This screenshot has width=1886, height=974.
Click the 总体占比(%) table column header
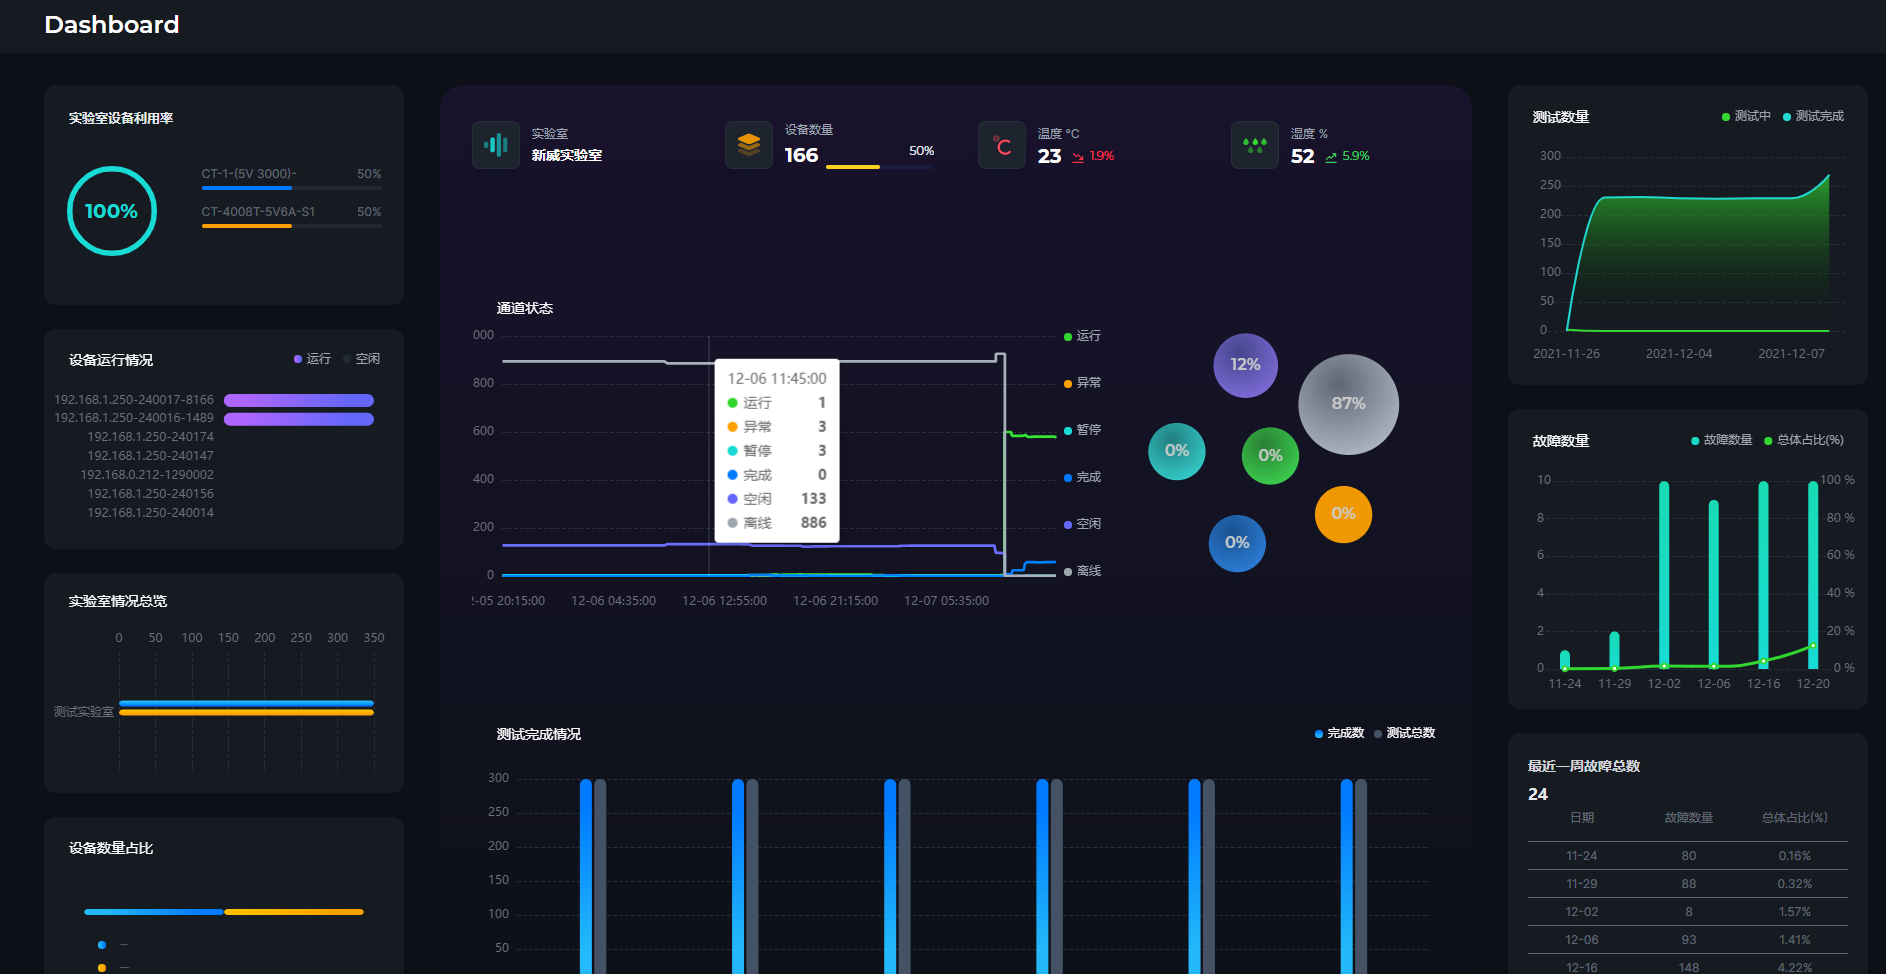1795,818
